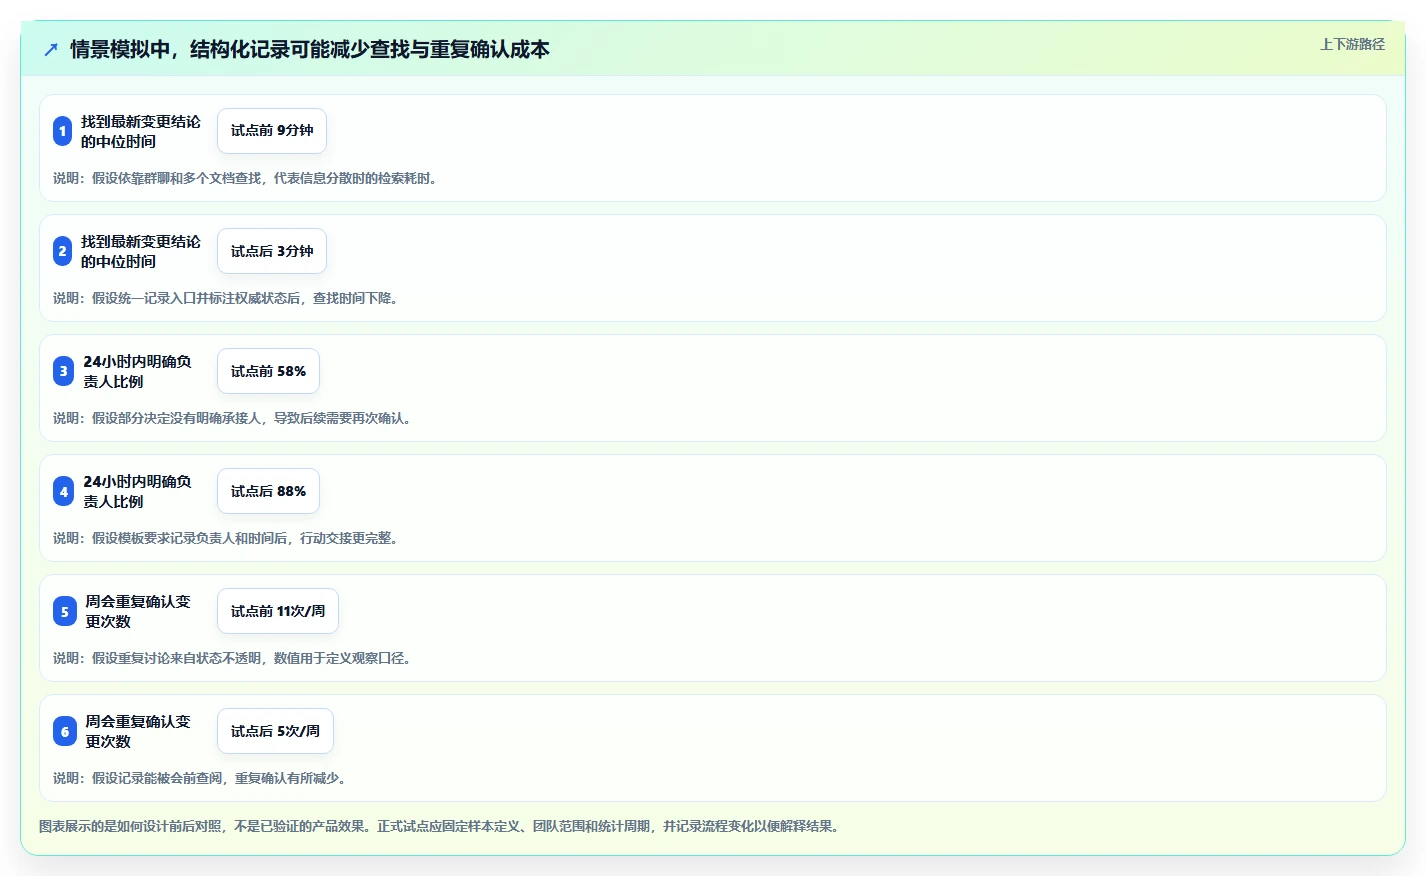Click 24小时内明确负责人比例 in card 4
Image resolution: width=1426 pixels, height=876 pixels.
click(x=137, y=491)
